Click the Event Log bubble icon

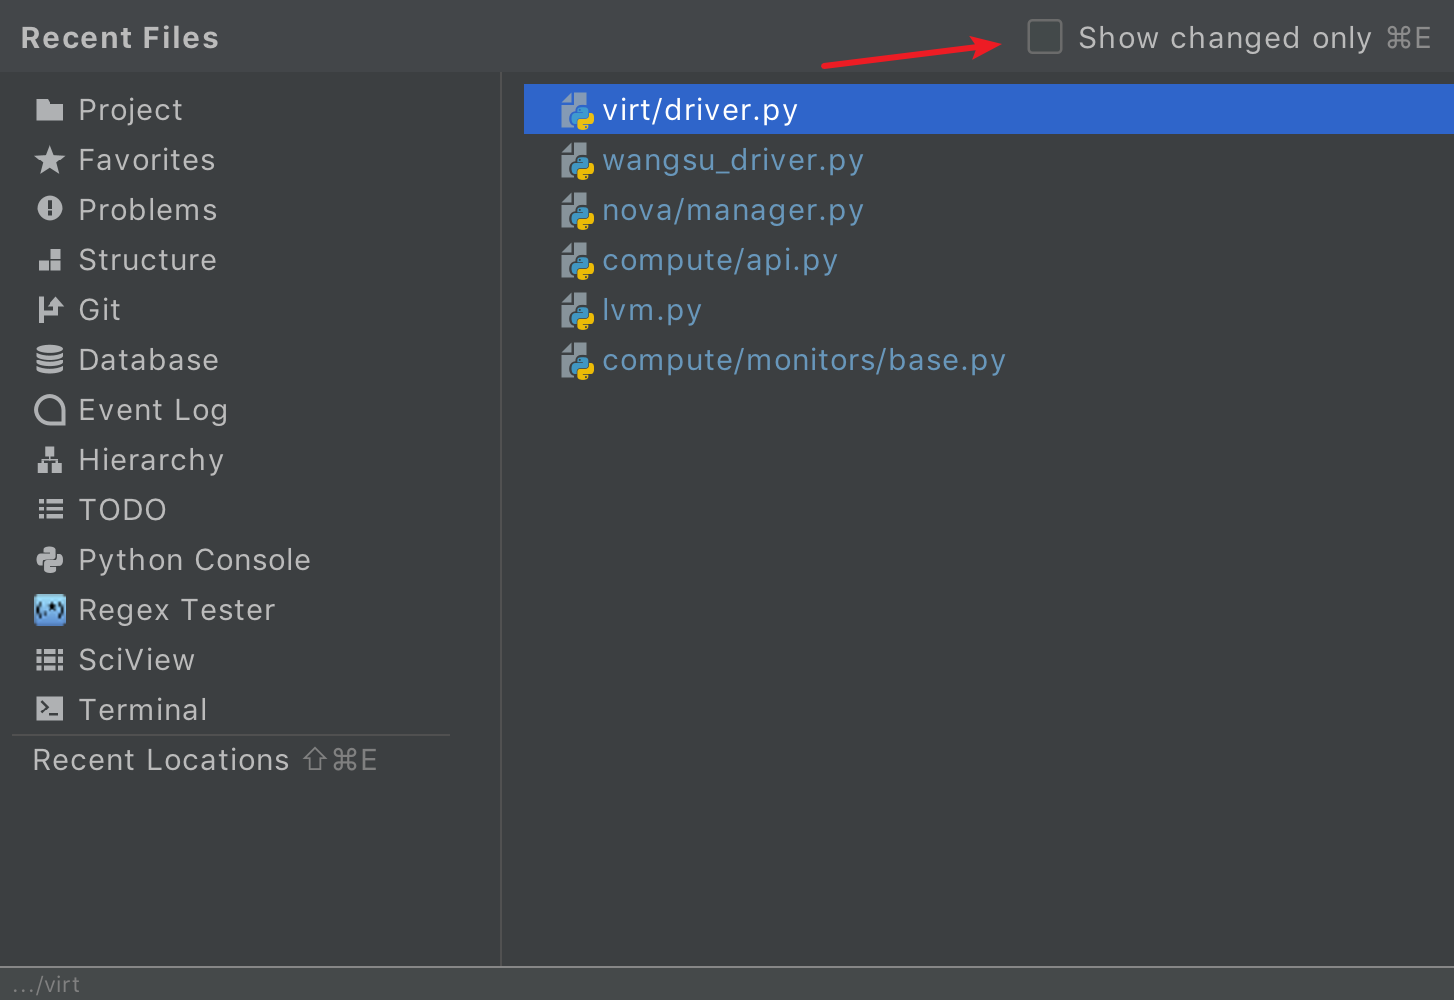coord(49,410)
